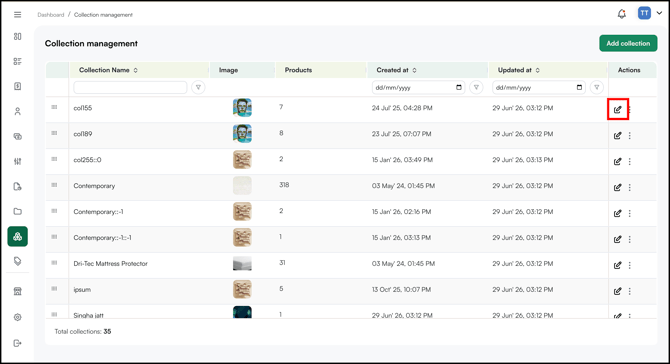Open more options for Dri-Tec Mattress Protector

tap(629, 265)
